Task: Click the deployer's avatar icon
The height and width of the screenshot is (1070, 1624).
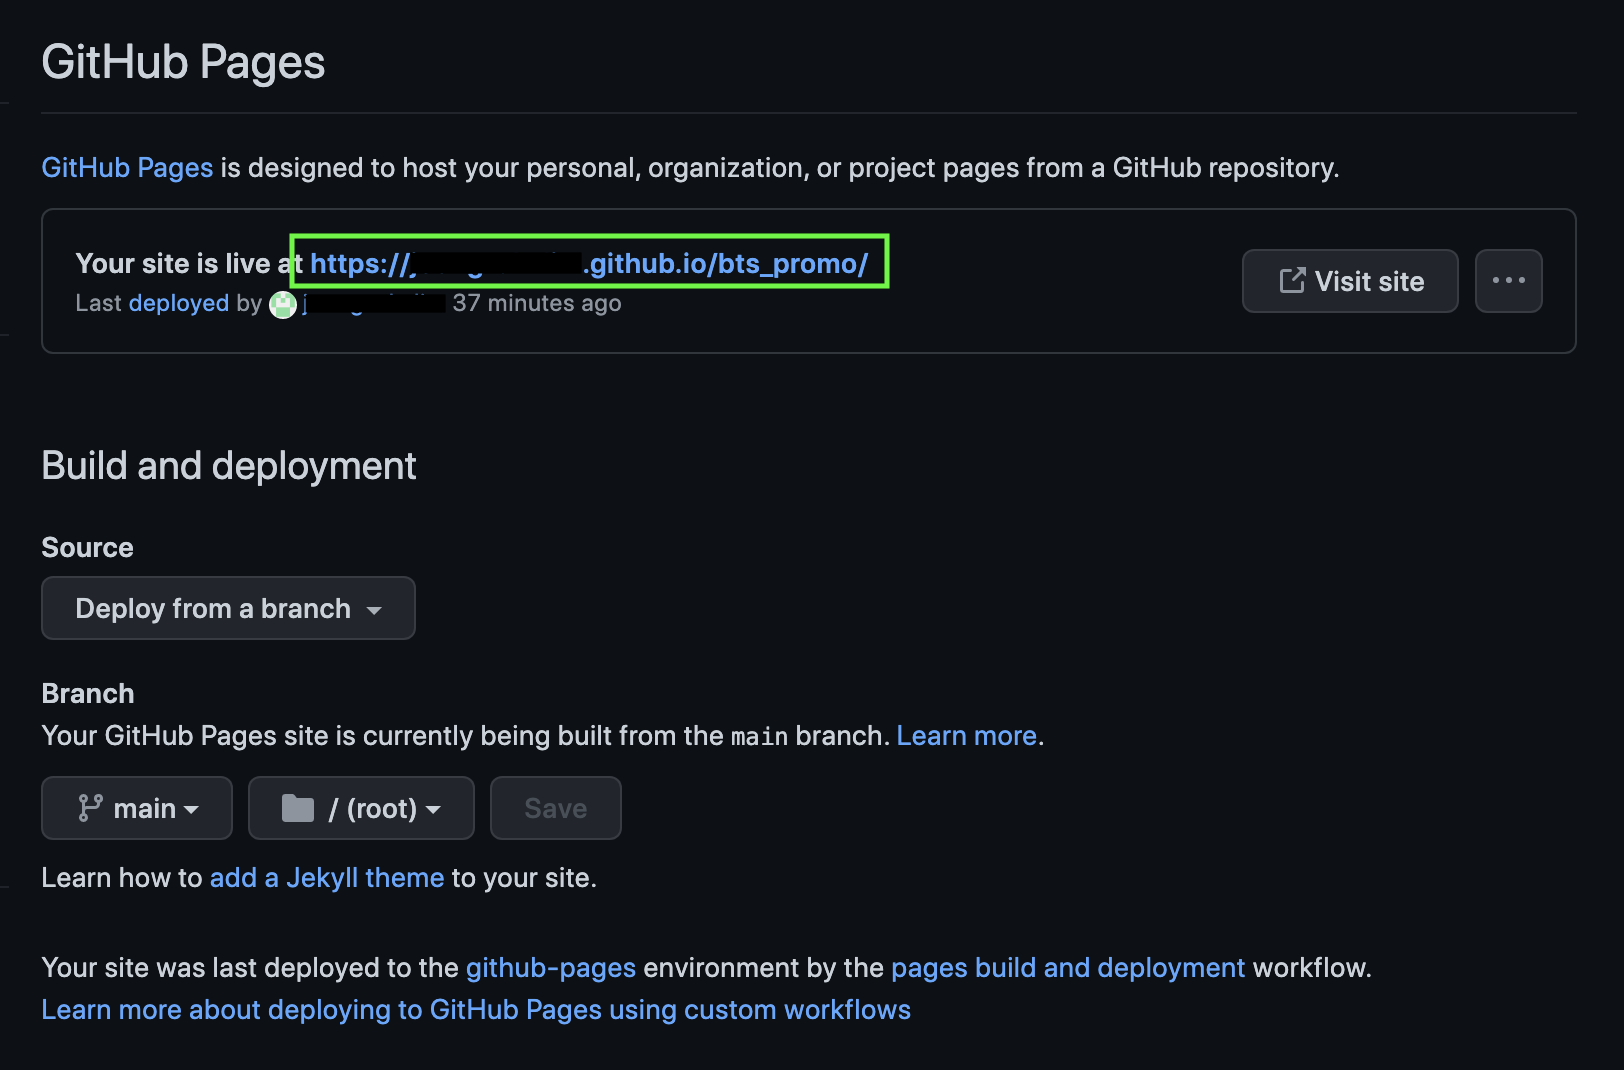Action: pyautogui.click(x=283, y=304)
